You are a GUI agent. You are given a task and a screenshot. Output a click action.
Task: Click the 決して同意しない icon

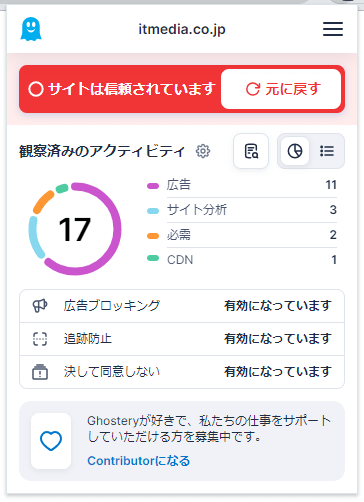(x=40, y=372)
